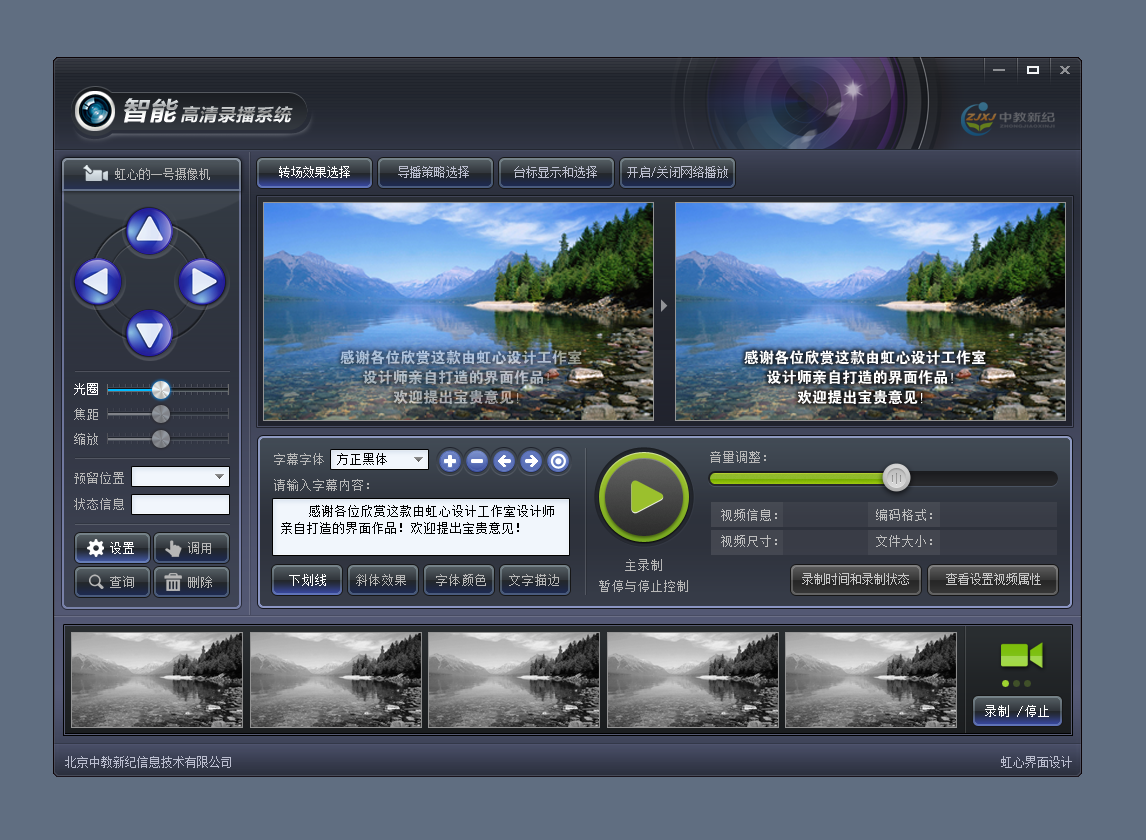The width and height of the screenshot is (1146, 840).
Task: Click the 录制/停止 record stop button
Action: [1017, 711]
